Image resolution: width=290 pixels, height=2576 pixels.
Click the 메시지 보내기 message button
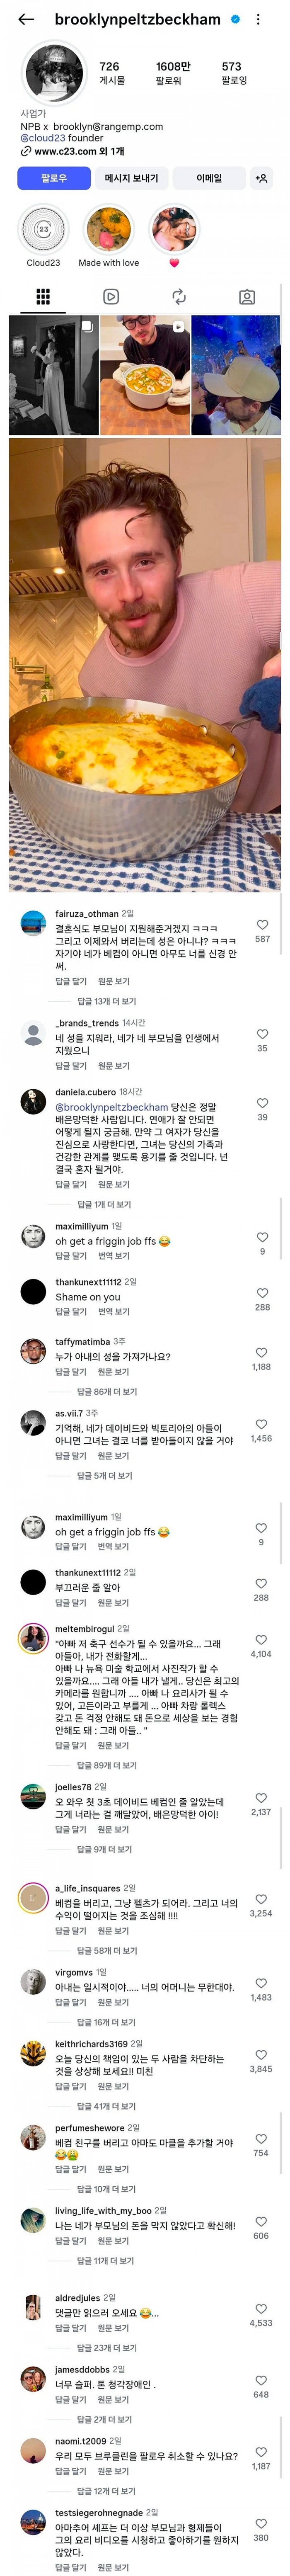pos(131,178)
